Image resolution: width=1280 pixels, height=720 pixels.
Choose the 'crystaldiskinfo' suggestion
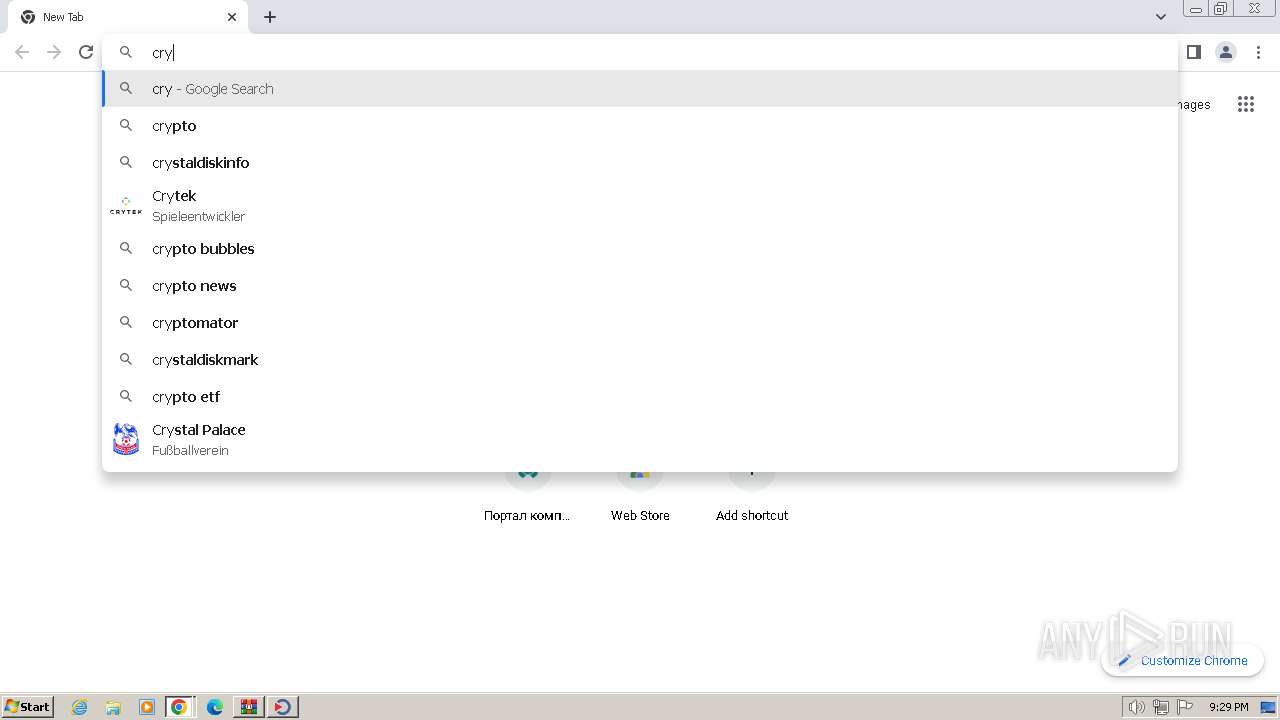640,163
